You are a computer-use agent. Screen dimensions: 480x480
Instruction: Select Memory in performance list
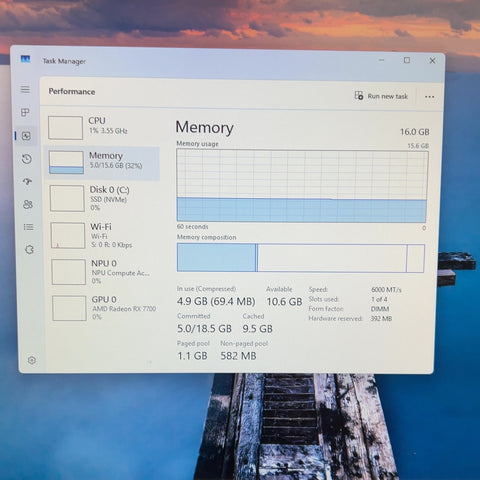(x=103, y=163)
